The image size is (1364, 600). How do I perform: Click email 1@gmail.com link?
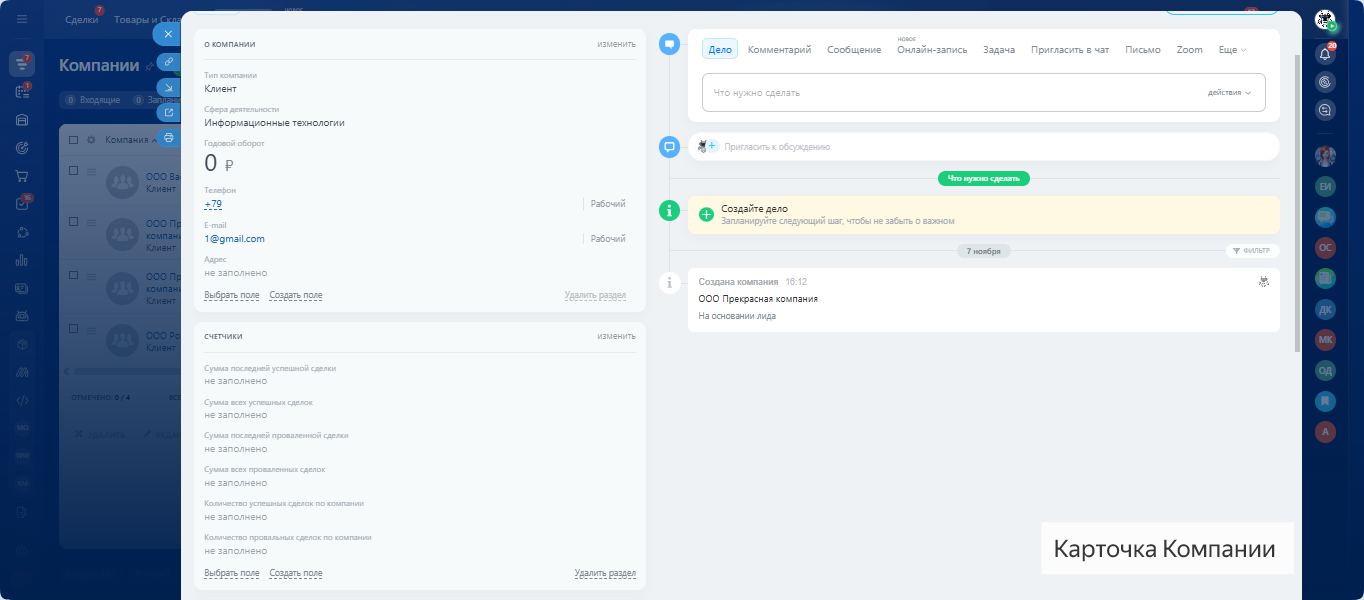click(x=234, y=239)
